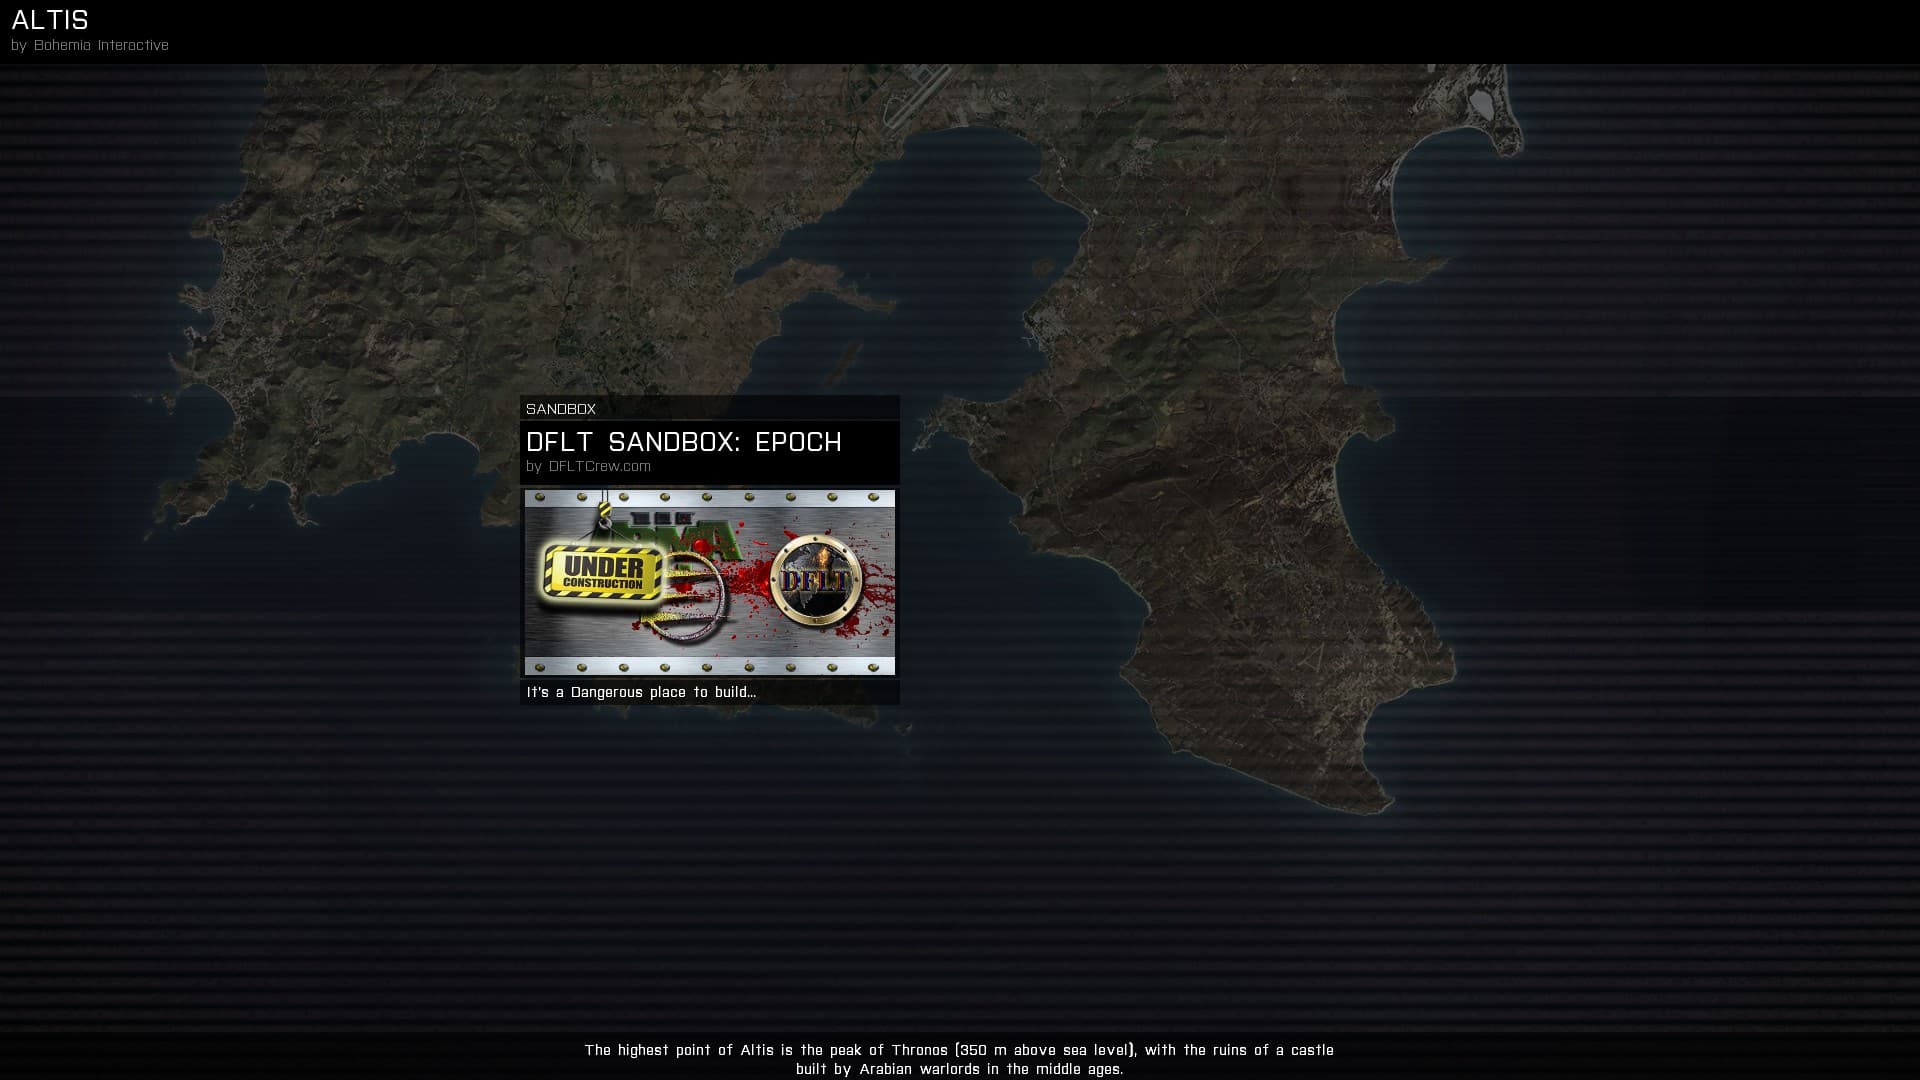The width and height of the screenshot is (1920, 1080).
Task: Click the Under Construction sign graphic
Action: click(602, 572)
